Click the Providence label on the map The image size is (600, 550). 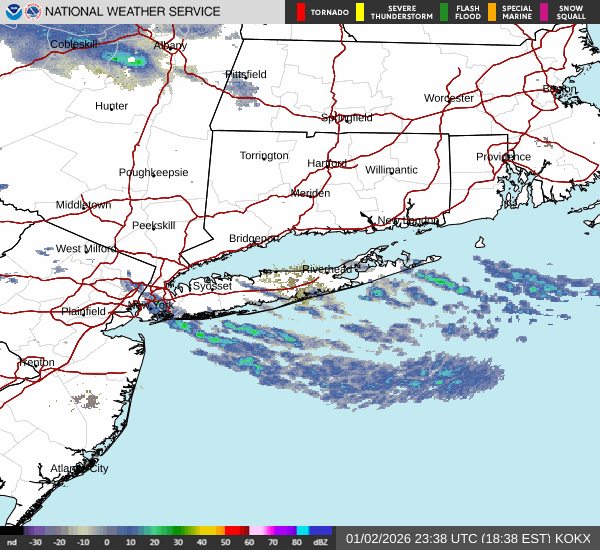click(x=503, y=157)
